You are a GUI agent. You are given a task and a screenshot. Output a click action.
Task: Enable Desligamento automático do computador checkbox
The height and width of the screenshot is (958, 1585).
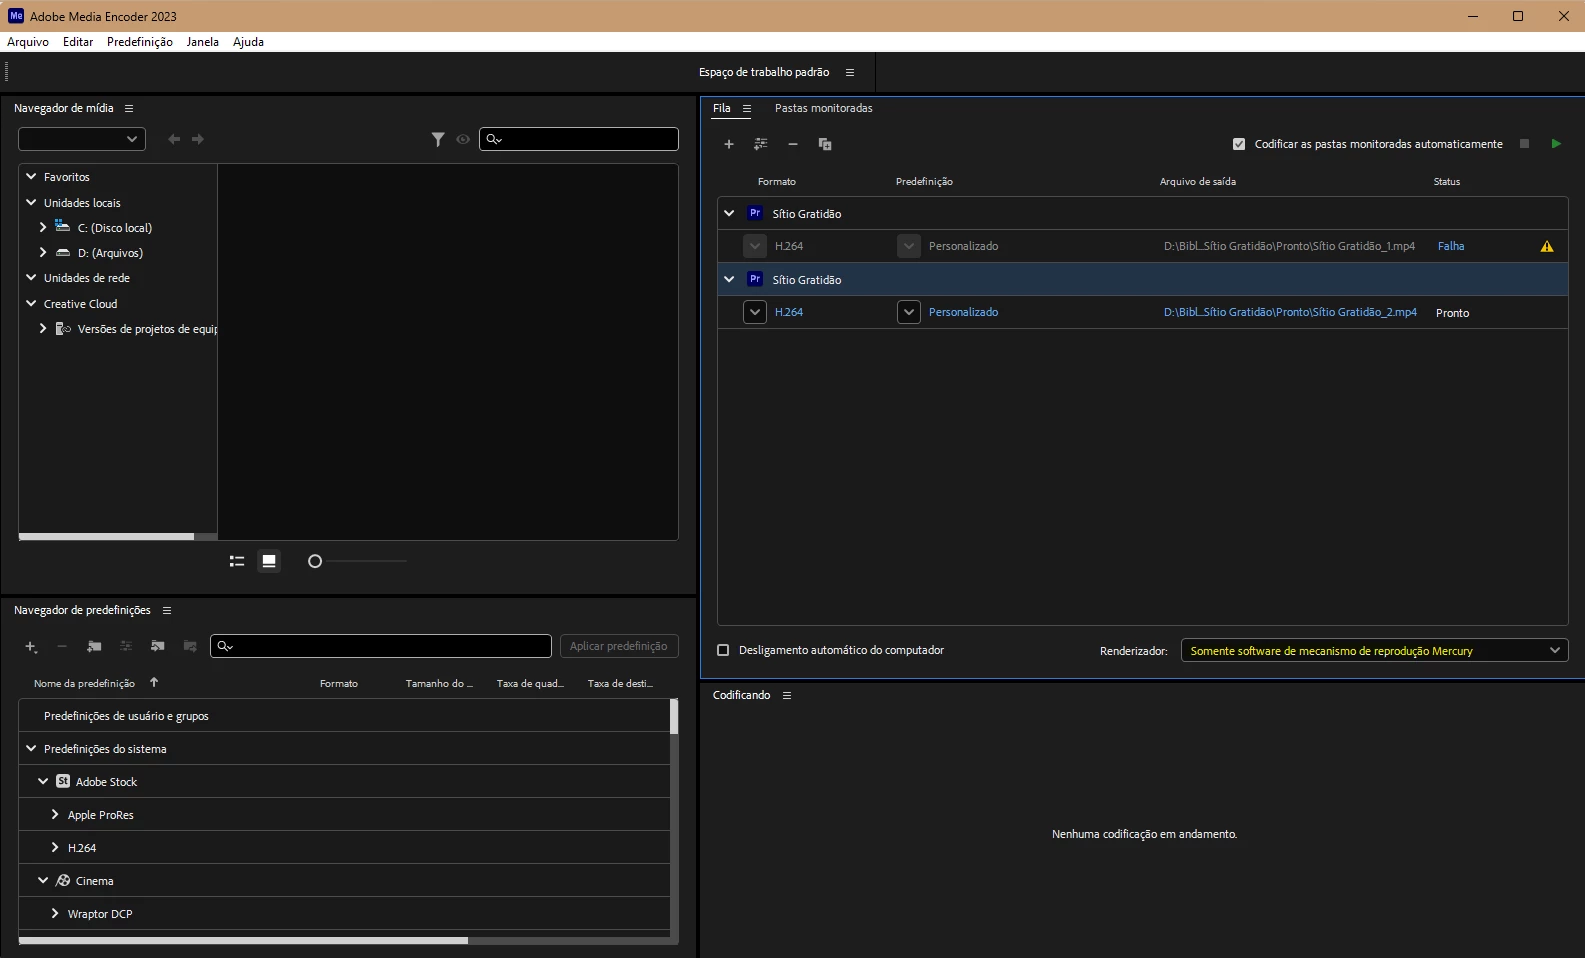click(723, 650)
